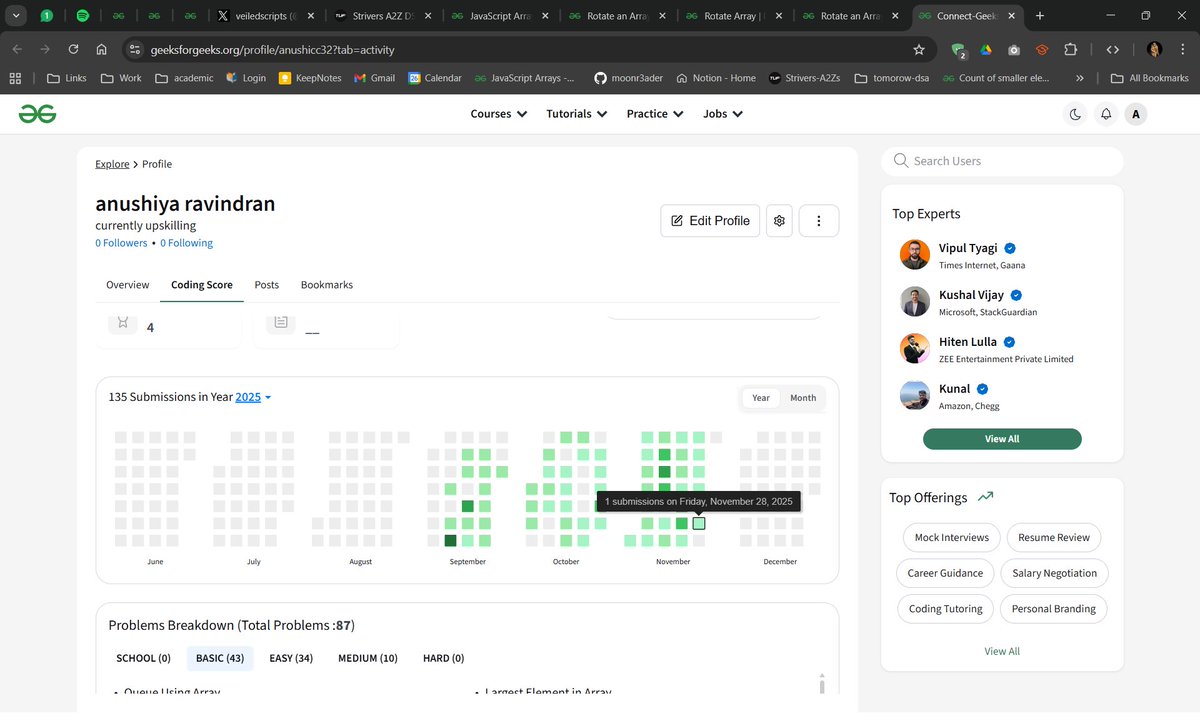This screenshot has height=713, width=1200.
Task: Click the highlighted November 28 heatmap cell
Action: pos(699,523)
